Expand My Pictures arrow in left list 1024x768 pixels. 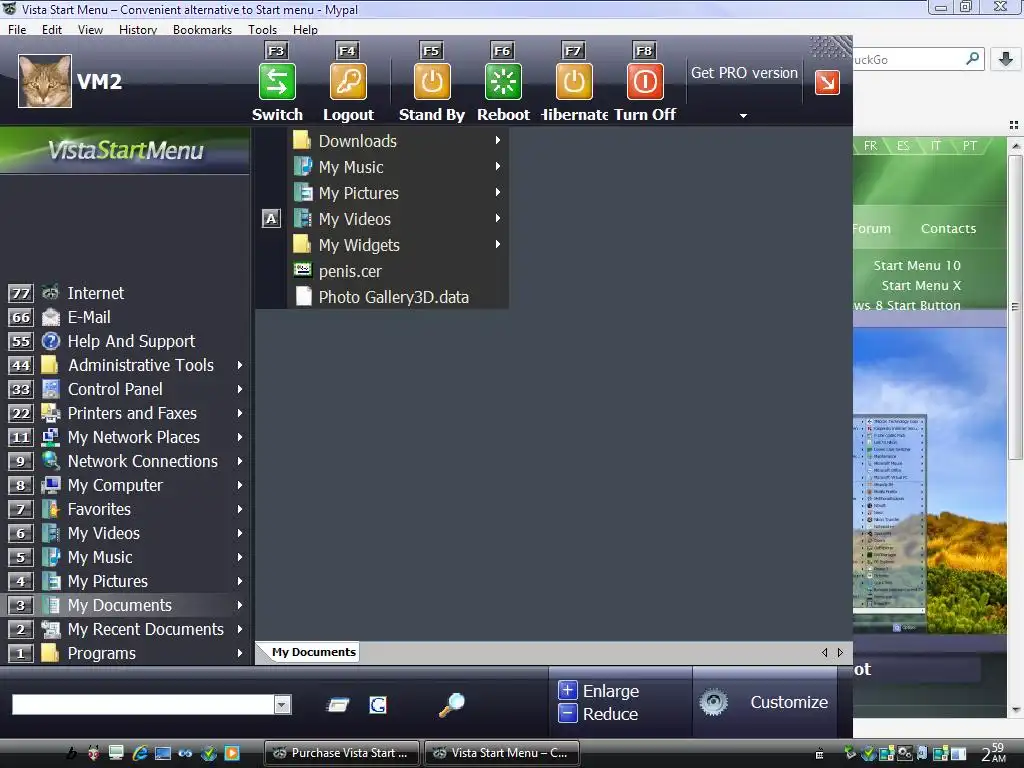[x=240, y=581]
